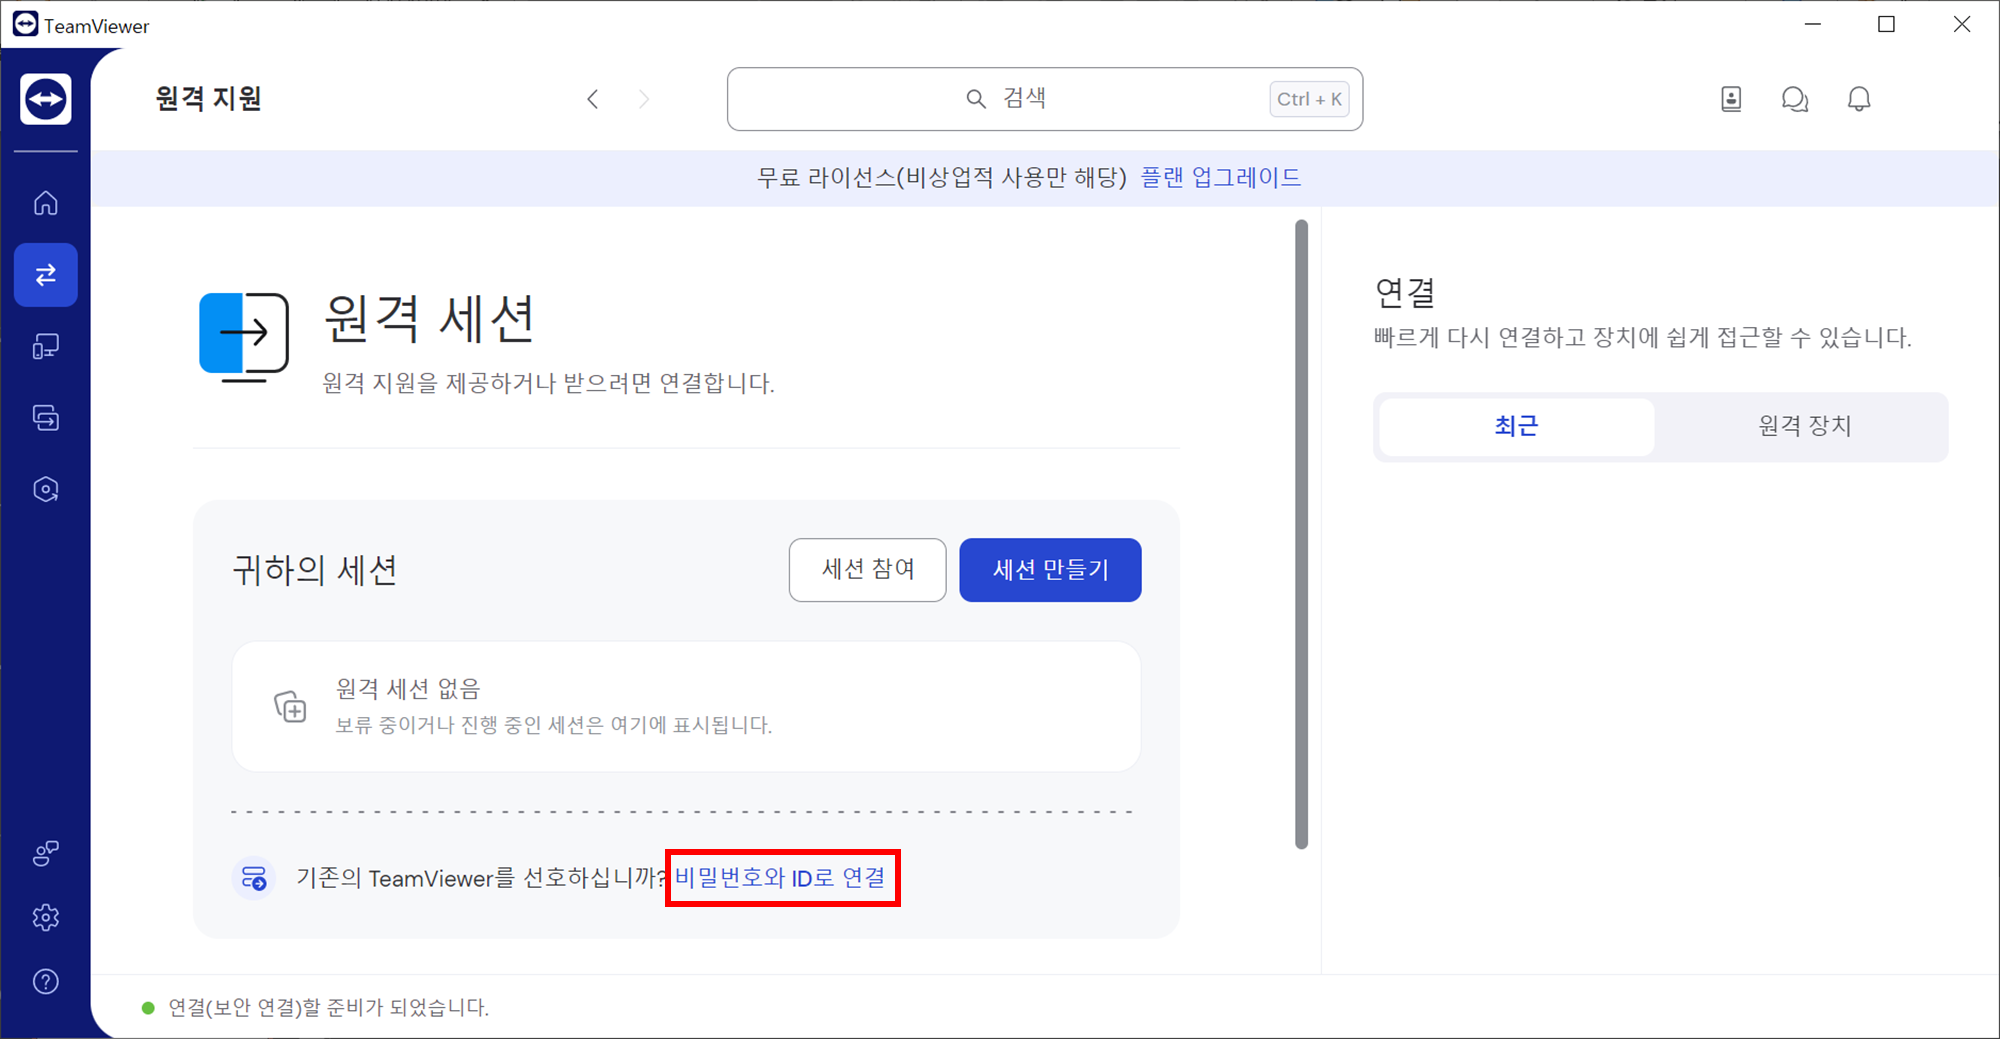
Task: Open the integrations icon above the gear
Action: coord(46,853)
